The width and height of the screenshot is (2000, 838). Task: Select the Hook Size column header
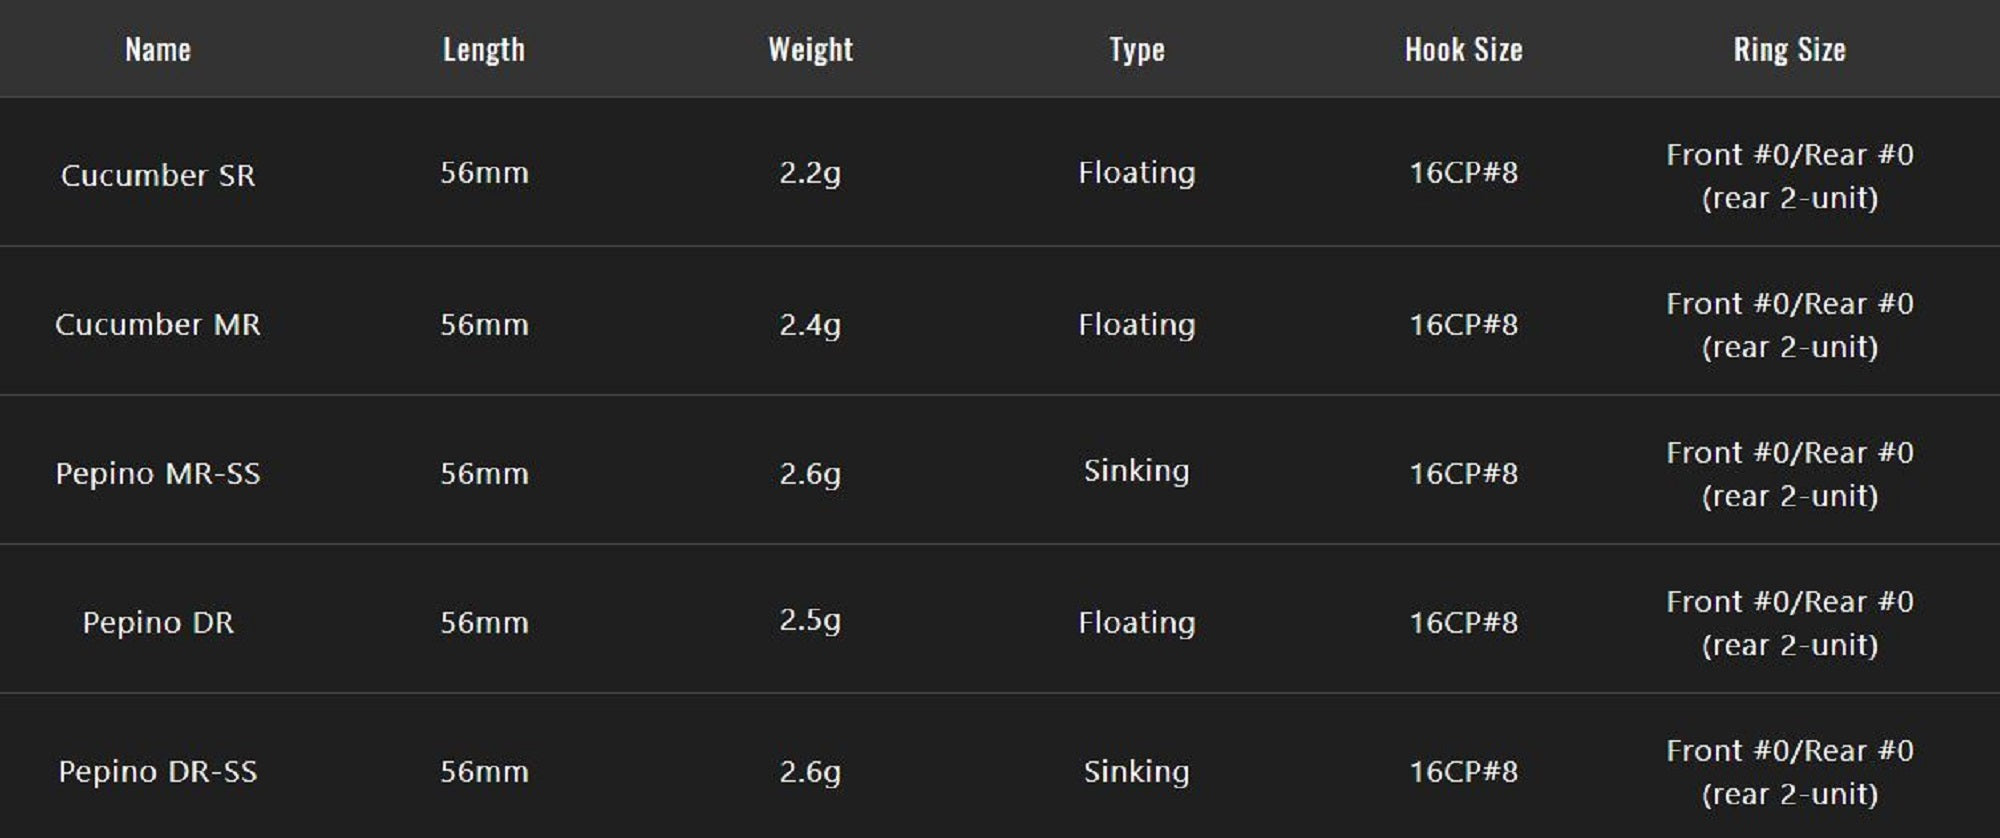1463,50
